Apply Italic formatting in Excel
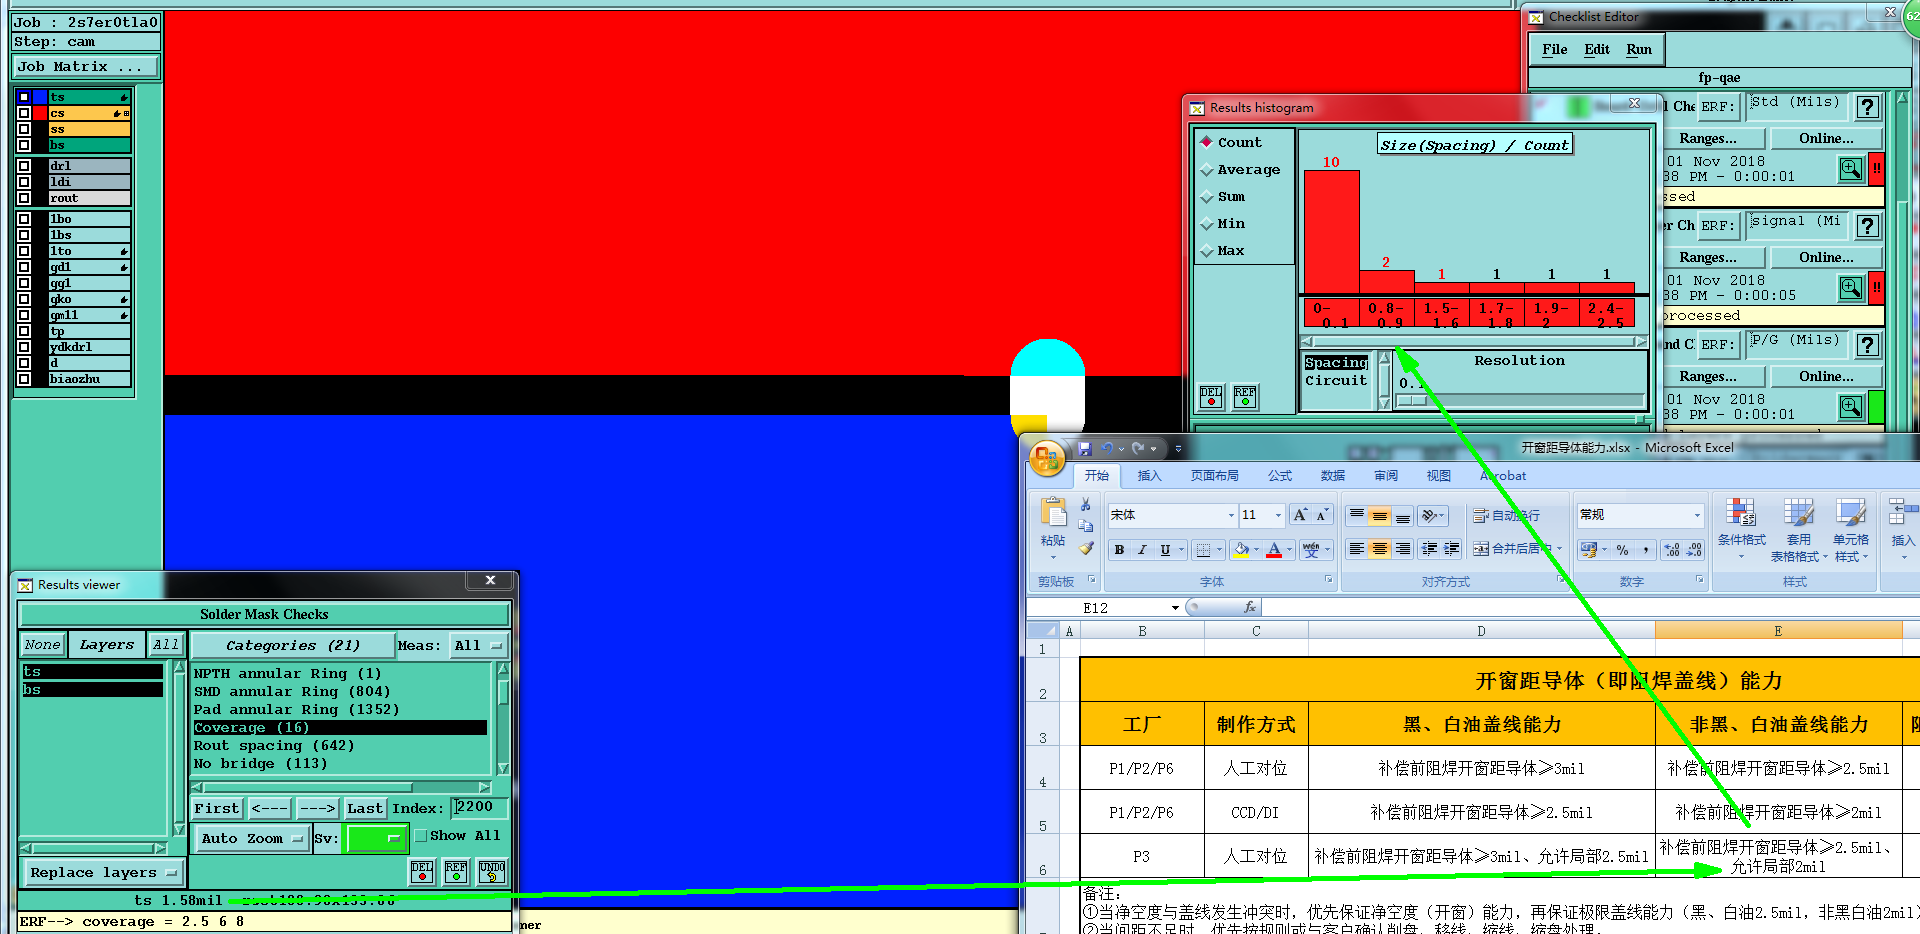The width and height of the screenshot is (1920, 934). (1142, 549)
